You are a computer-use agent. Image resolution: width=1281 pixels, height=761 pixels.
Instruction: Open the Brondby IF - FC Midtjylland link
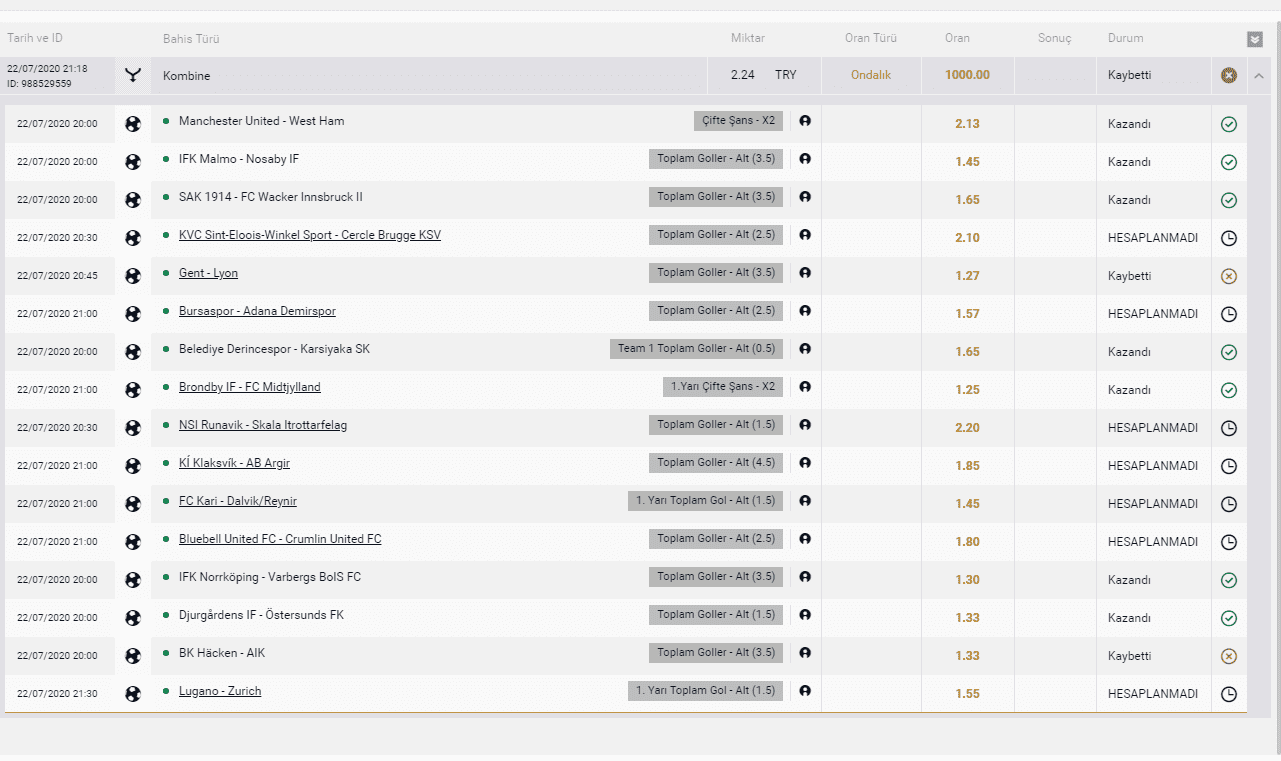click(250, 387)
